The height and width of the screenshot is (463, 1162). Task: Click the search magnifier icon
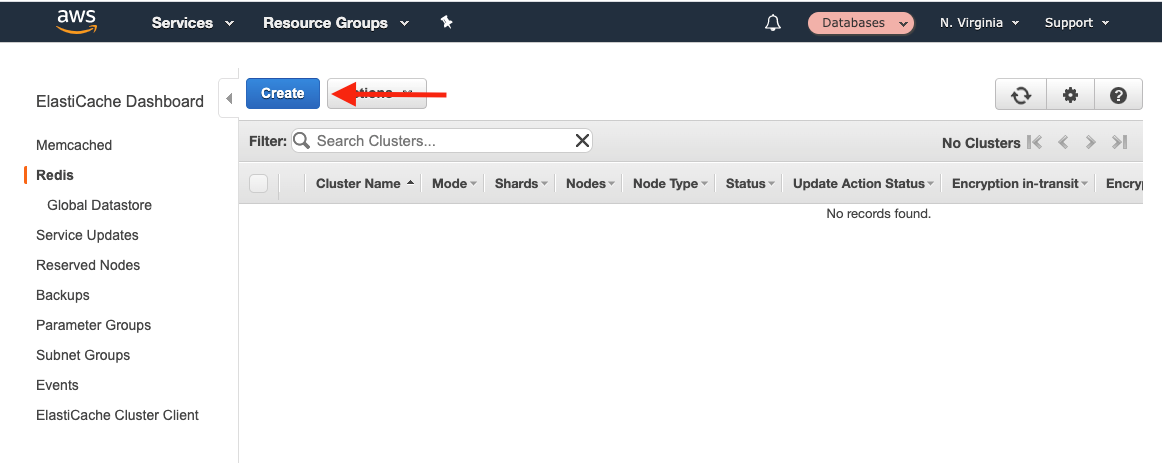point(302,141)
